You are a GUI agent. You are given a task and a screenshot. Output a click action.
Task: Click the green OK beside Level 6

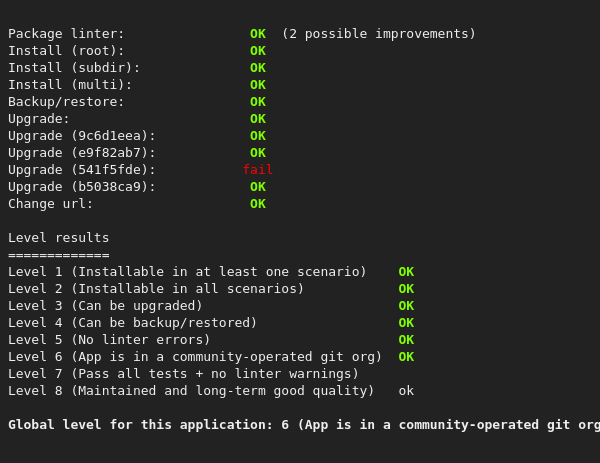tap(406, 357)
